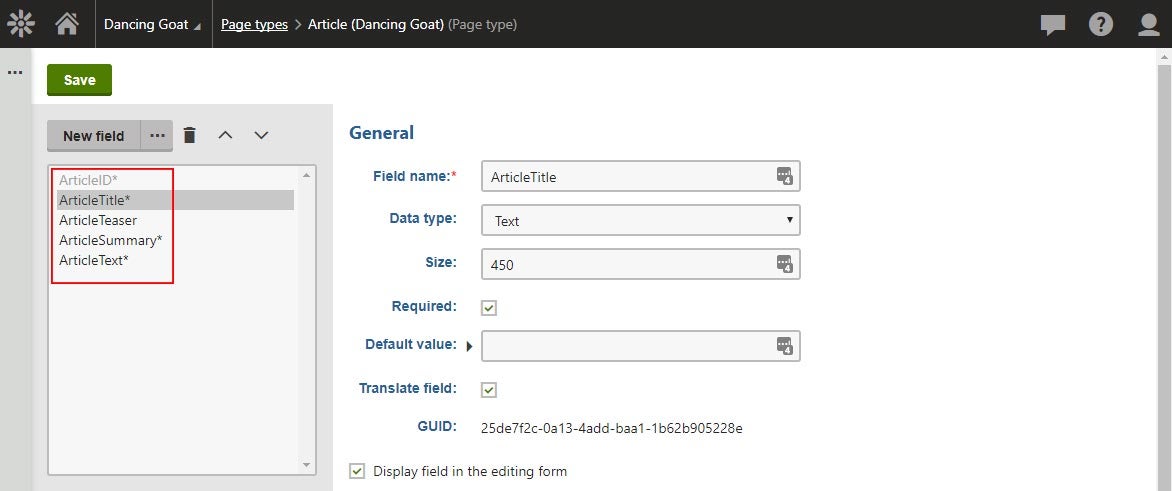
Task: Click the green Save button
Action: (x=79, y=80)
